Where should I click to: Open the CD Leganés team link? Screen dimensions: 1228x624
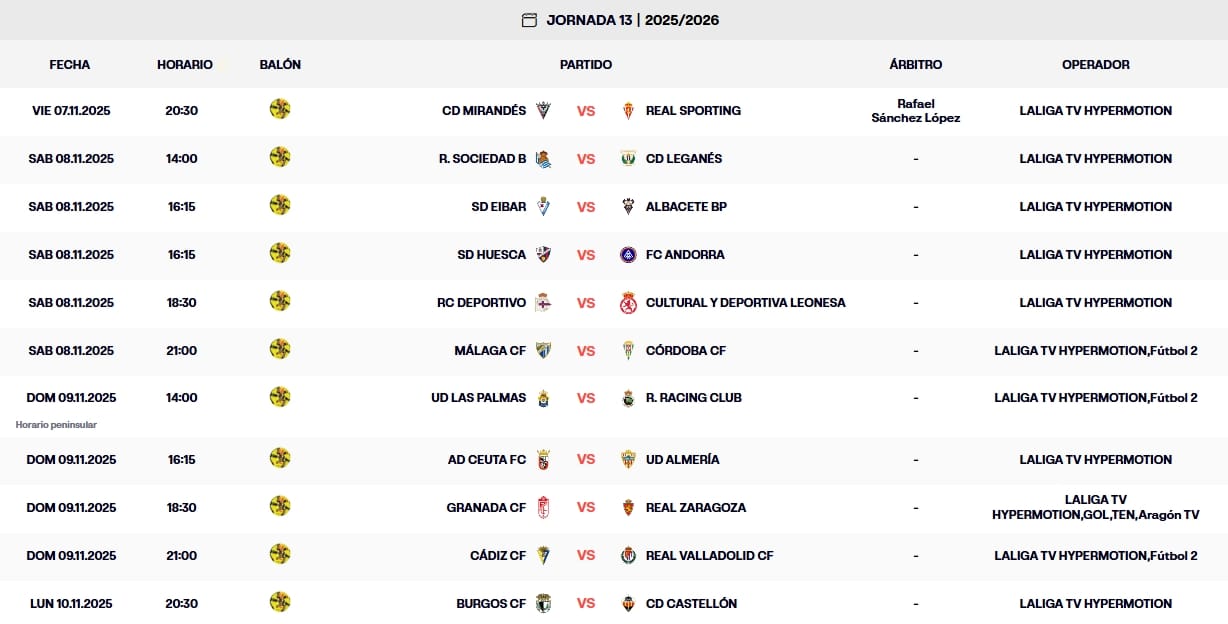click(684, 159)
